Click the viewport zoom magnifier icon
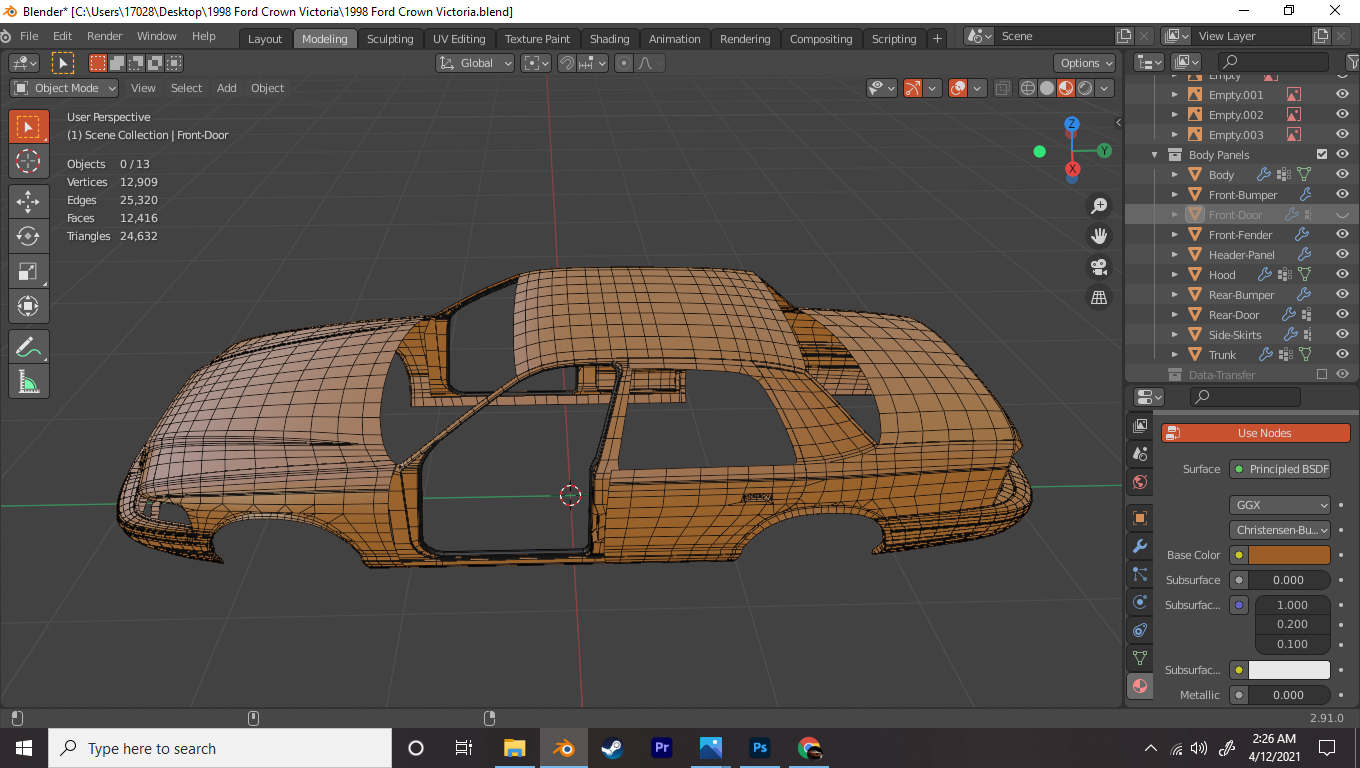This screenshot has width=1360, height=768. point(1099,206)
